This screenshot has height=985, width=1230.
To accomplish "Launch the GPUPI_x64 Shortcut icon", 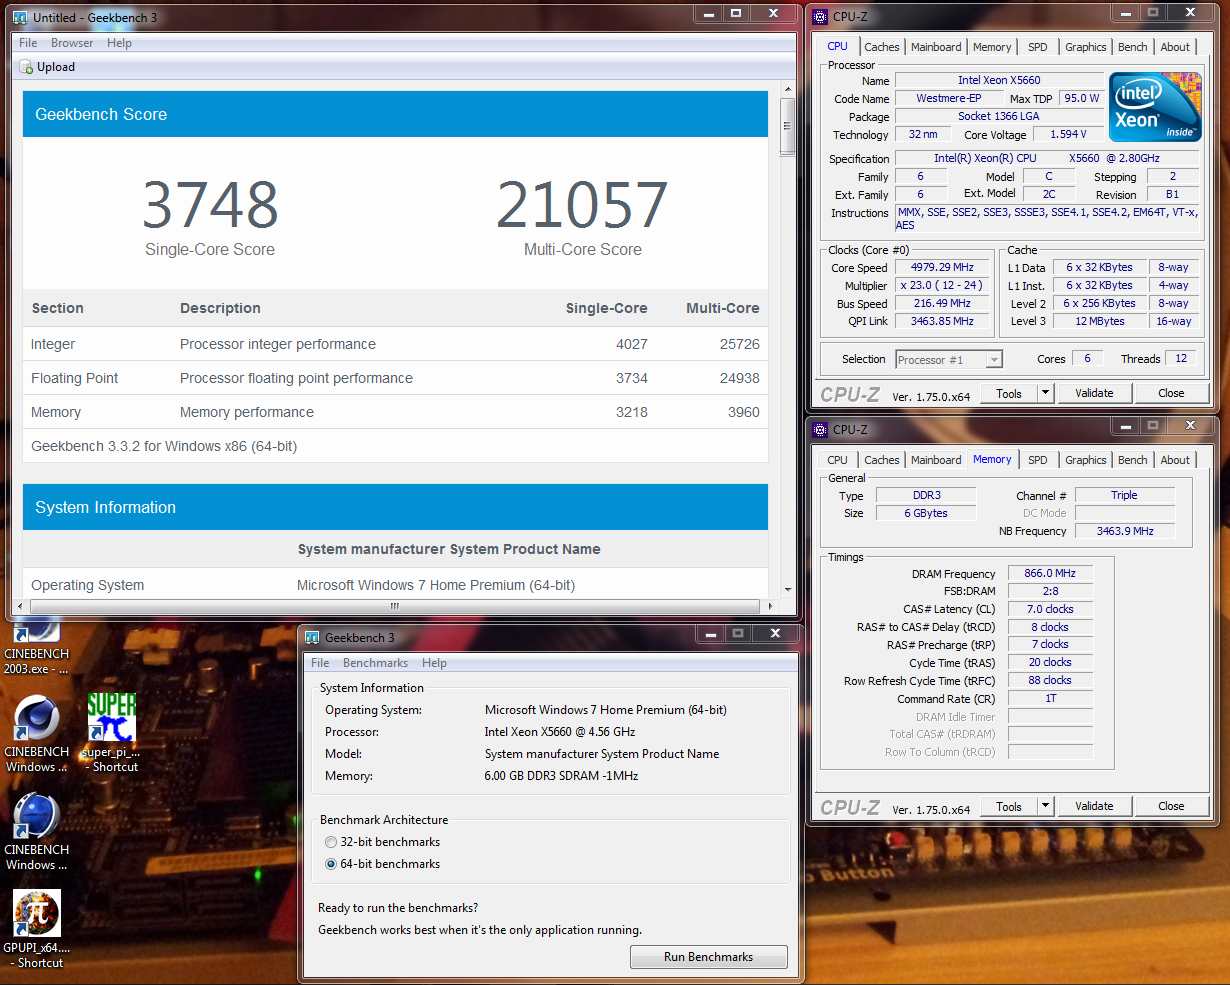I will point(36,930).
